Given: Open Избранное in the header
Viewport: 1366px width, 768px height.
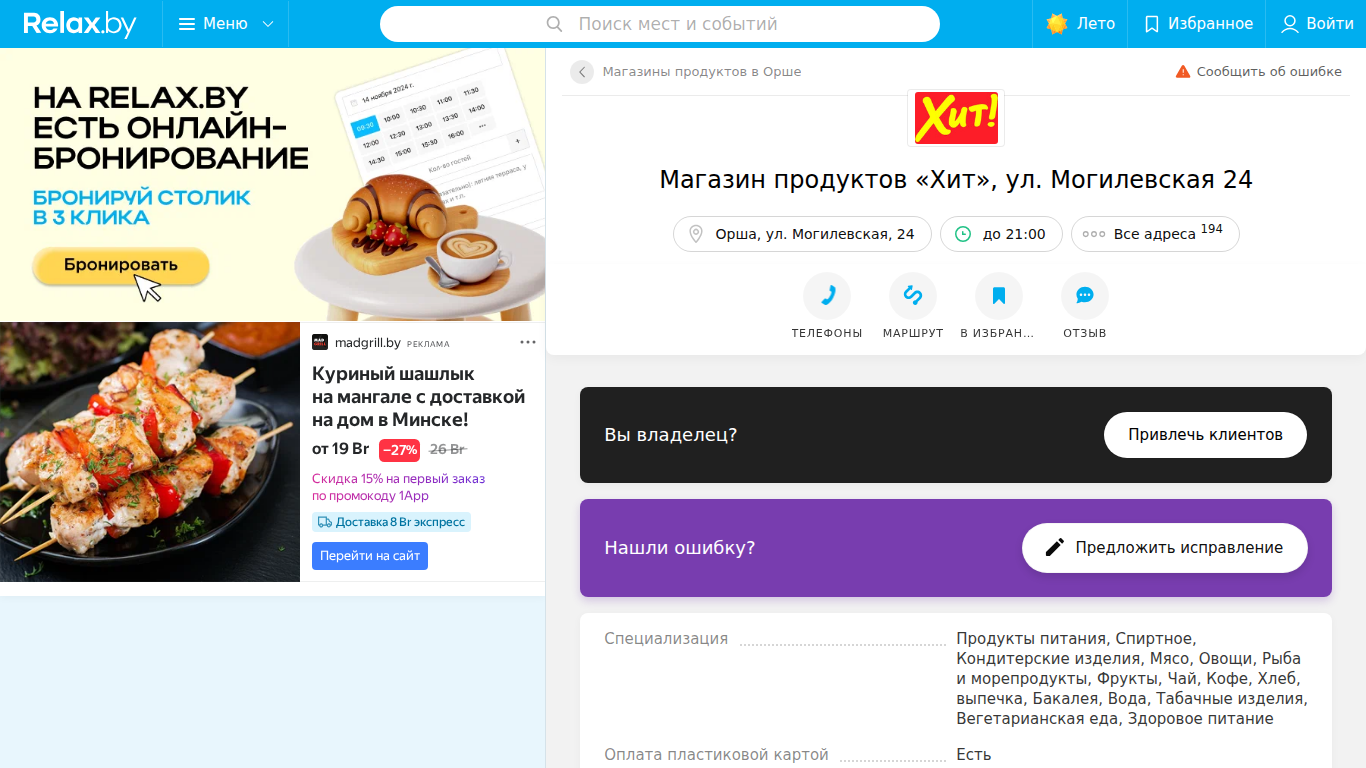Looking at the screenshot, I should pos(1198,24).
